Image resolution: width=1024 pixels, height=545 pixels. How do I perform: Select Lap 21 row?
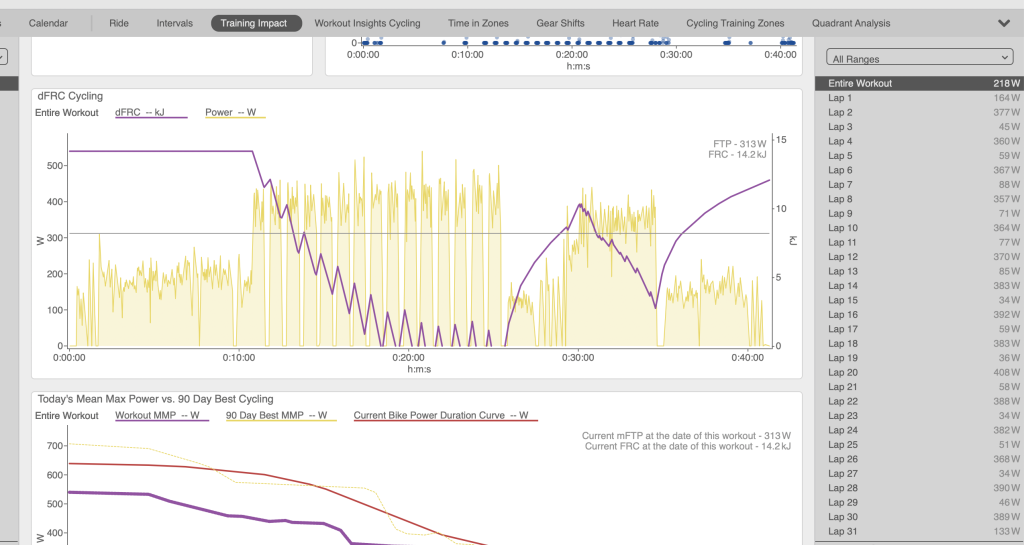pos(920,386)
